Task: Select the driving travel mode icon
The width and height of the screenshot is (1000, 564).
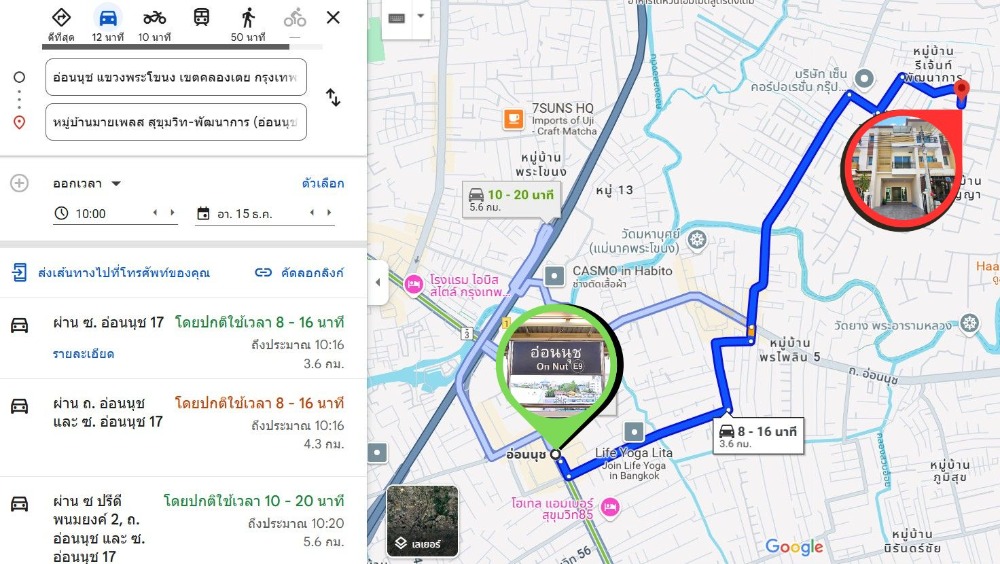Action: pos(108,18)
